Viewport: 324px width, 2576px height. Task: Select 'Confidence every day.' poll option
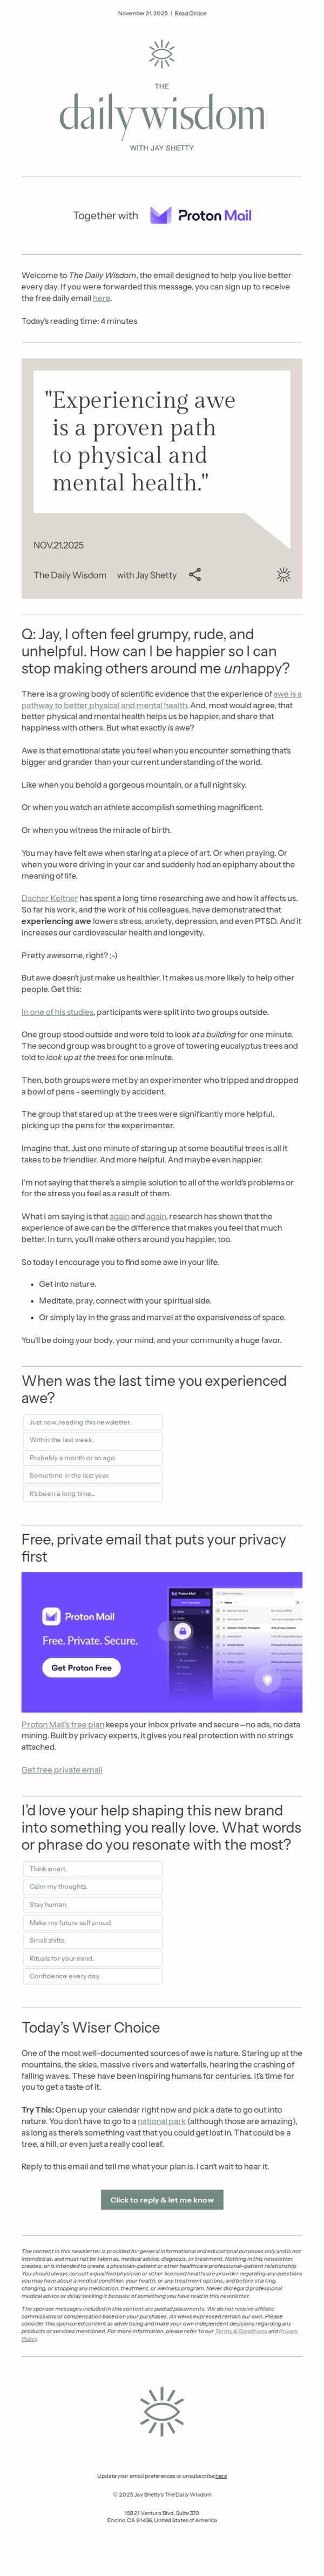point(93,1976)
